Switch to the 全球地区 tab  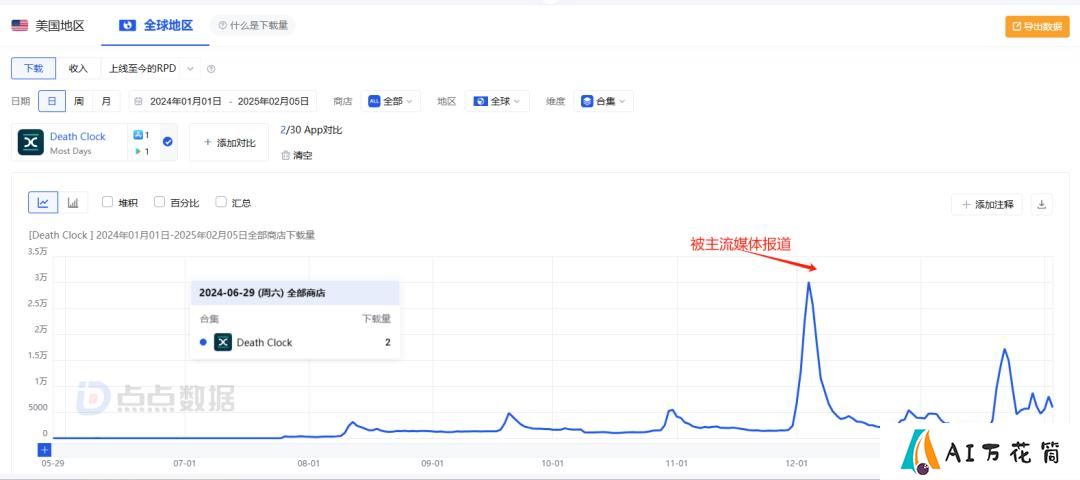pyautogui.click(x=156, y=25)
